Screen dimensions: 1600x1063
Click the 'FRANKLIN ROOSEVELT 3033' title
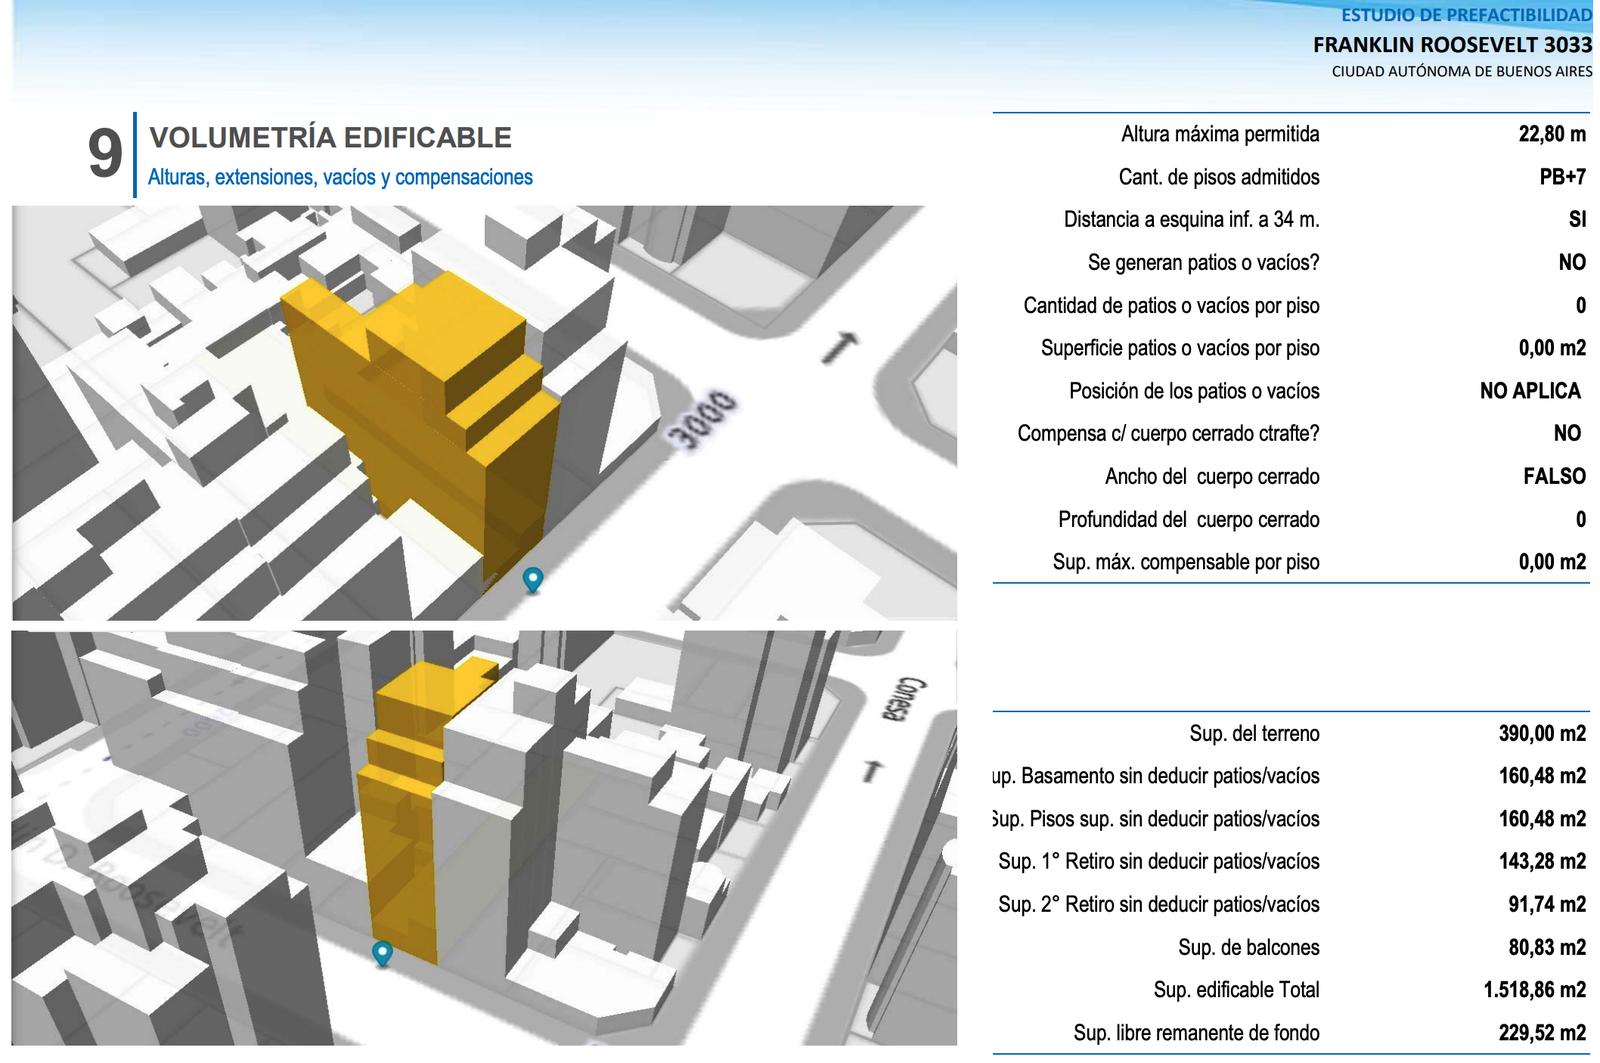(1452, 45)
